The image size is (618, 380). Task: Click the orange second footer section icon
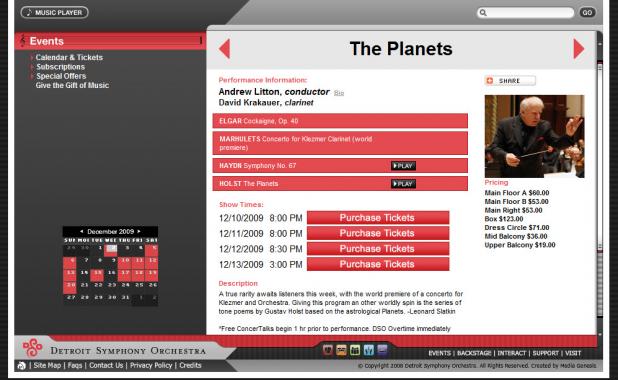[341, 350]
